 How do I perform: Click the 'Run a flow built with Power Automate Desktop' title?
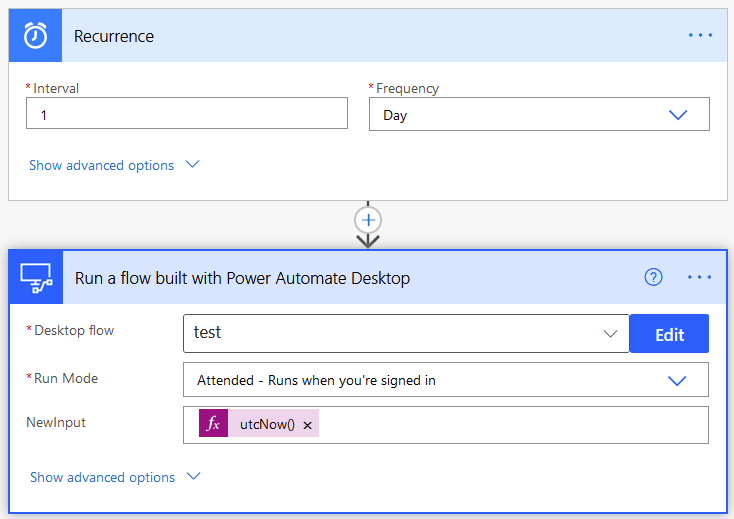(x=242, y=278)
